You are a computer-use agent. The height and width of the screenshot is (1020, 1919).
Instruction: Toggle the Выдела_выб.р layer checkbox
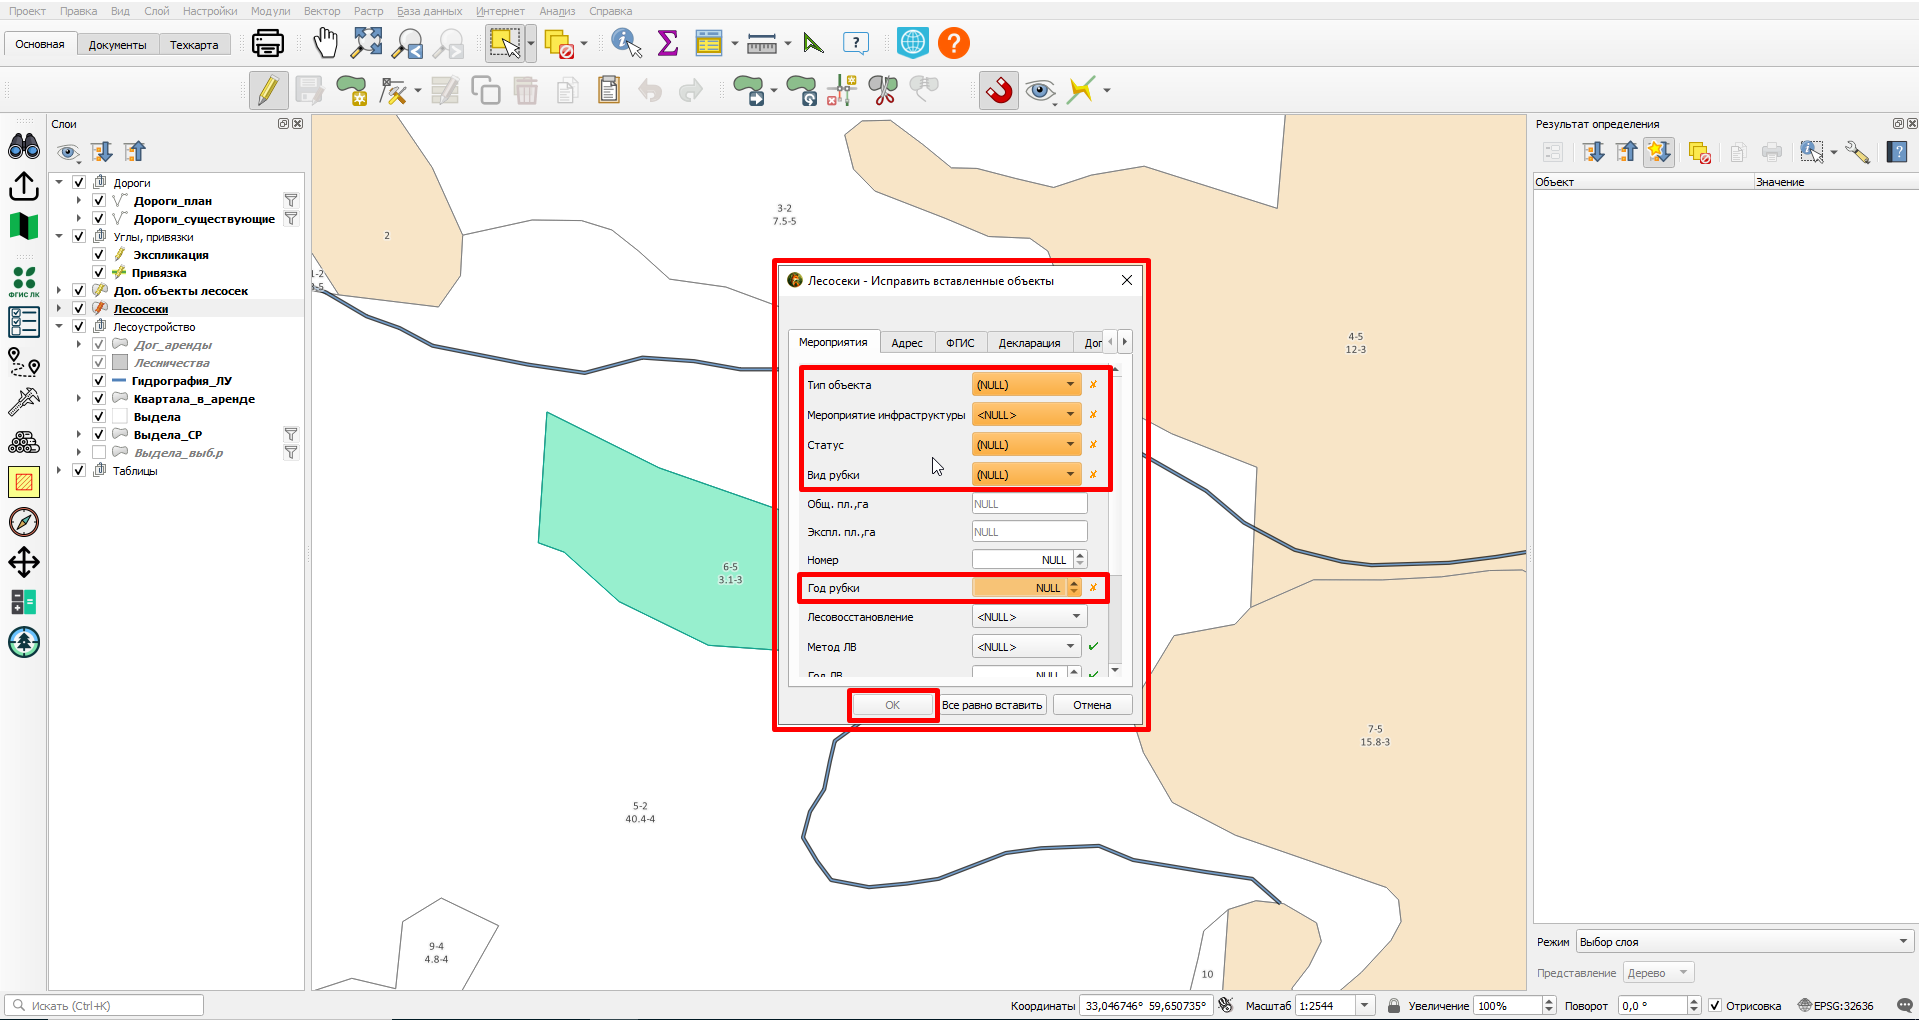click(99, 453)
